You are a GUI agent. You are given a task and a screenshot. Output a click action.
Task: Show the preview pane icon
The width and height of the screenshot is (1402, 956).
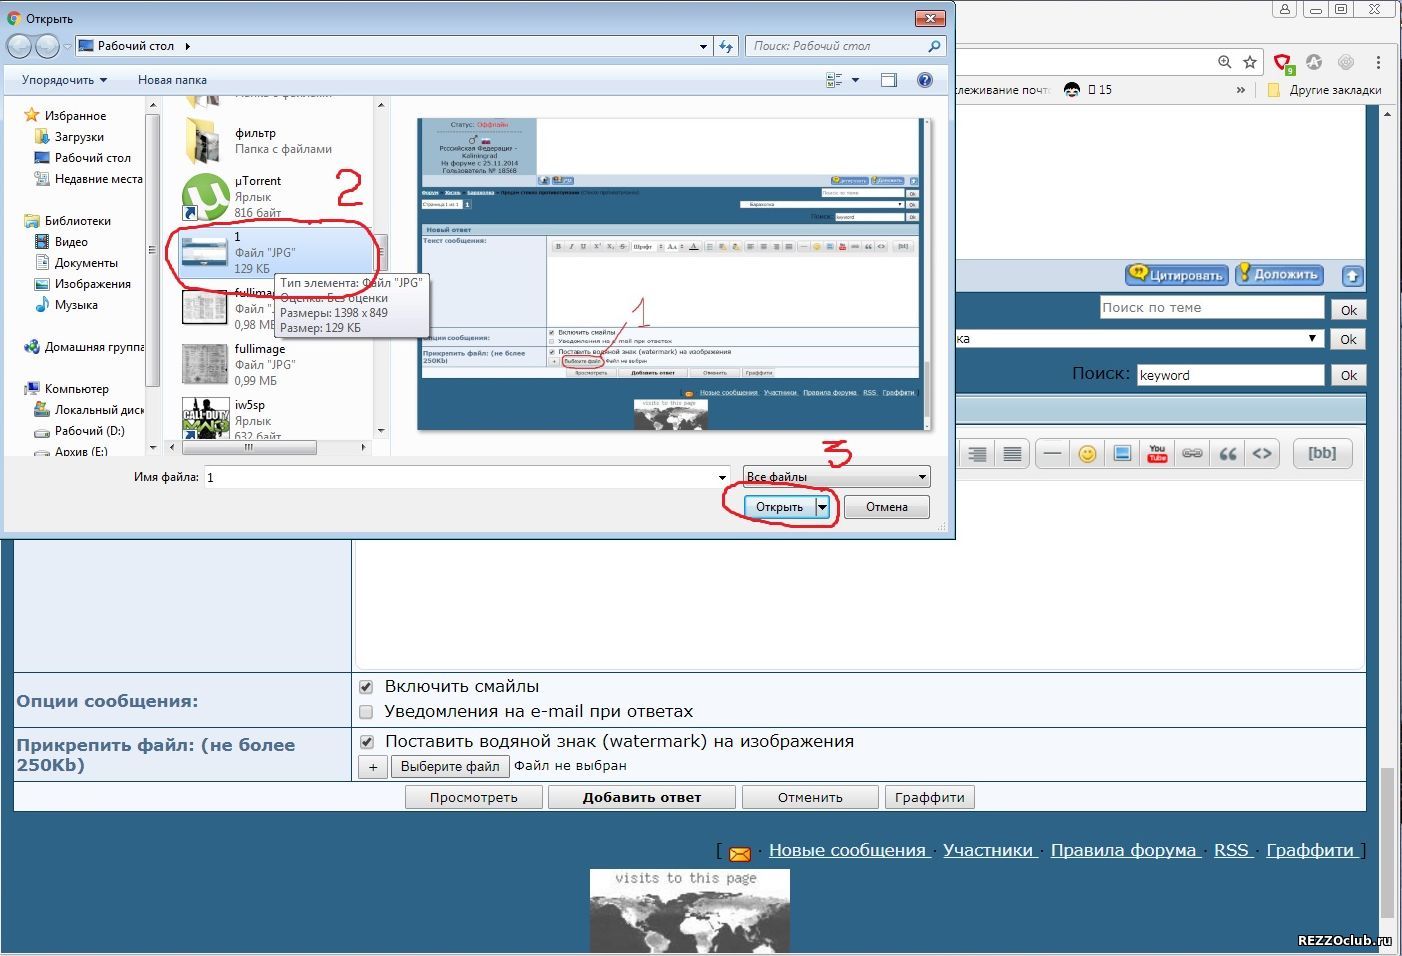[889, 80]
